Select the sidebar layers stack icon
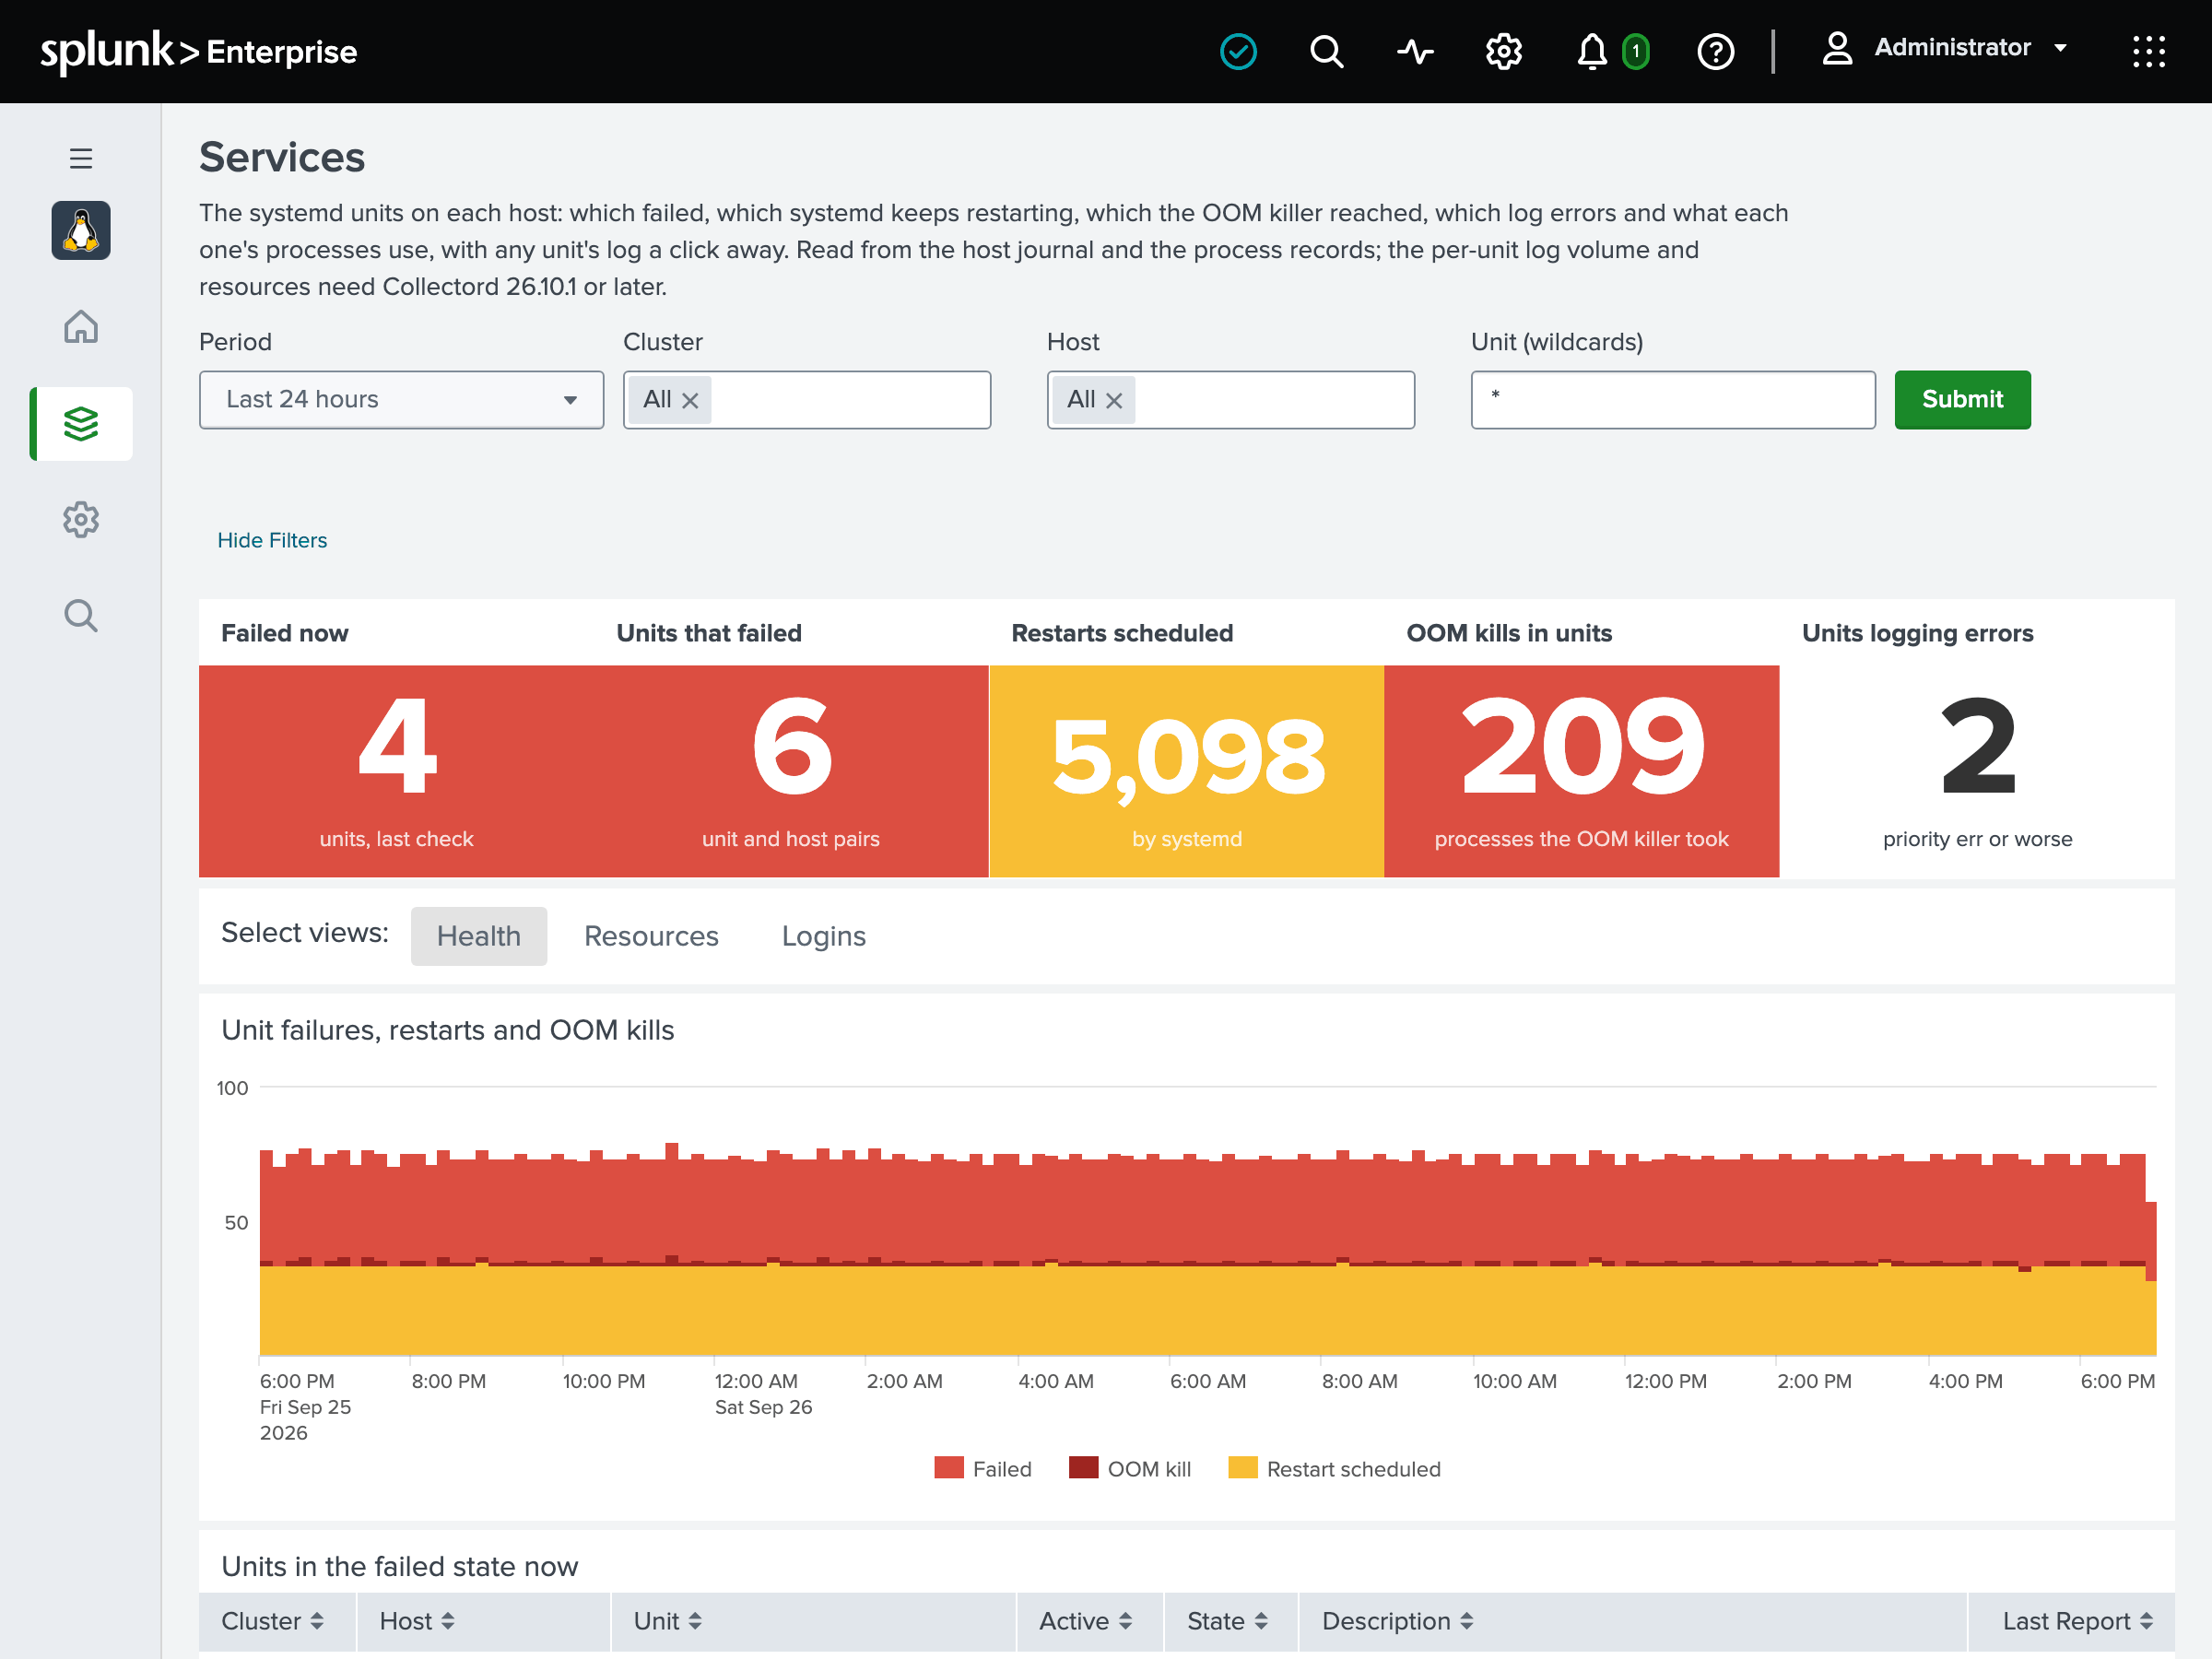2212x1659 pixels. click(x=81, y=423)
